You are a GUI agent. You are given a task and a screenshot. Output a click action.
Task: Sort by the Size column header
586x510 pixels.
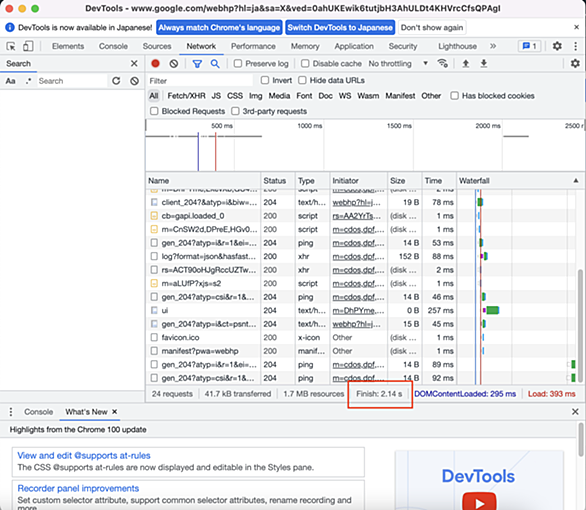point(404,181)
